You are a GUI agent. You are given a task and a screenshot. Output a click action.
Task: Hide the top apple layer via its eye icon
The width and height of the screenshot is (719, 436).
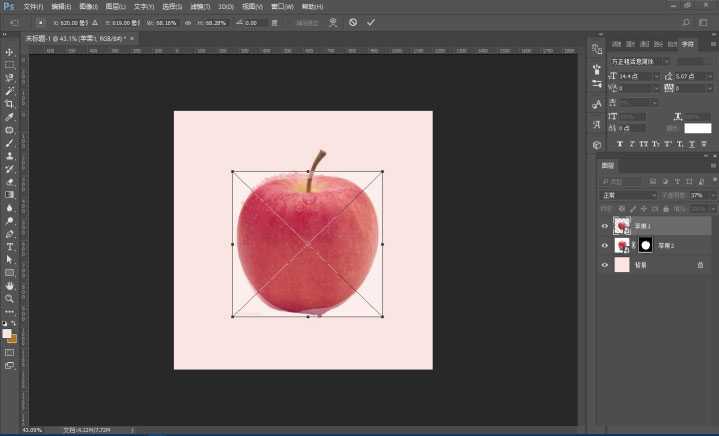[604, 226]
